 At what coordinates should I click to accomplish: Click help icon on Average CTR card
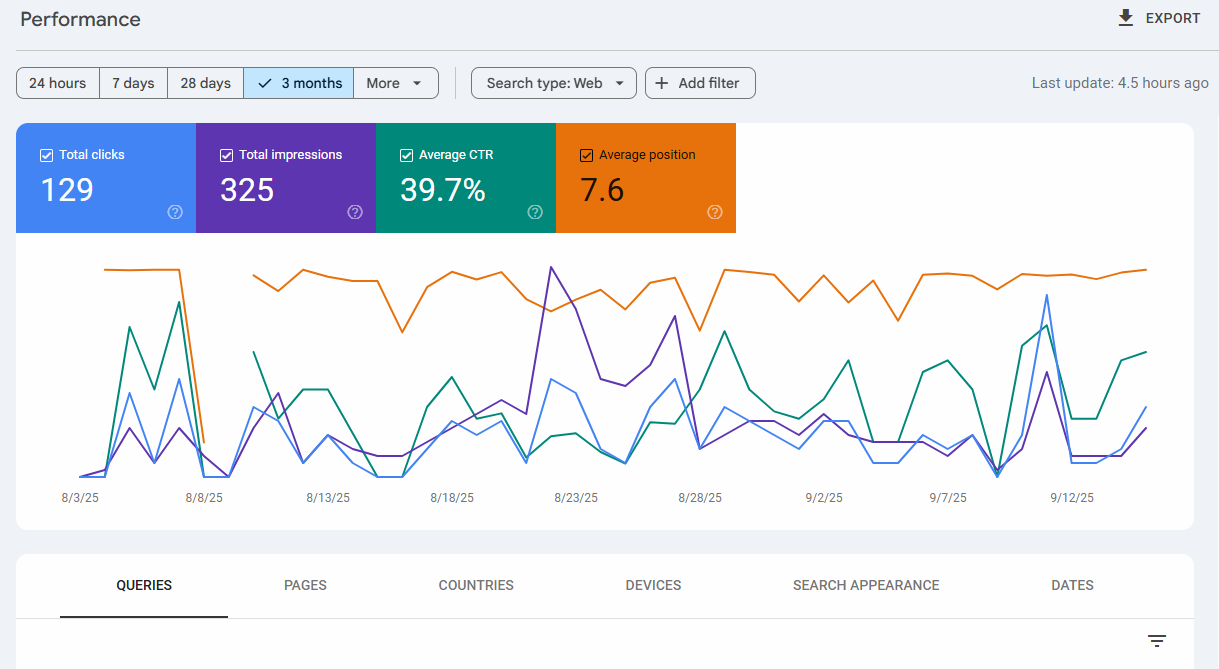pyautogui.click(x=535, y=212)
